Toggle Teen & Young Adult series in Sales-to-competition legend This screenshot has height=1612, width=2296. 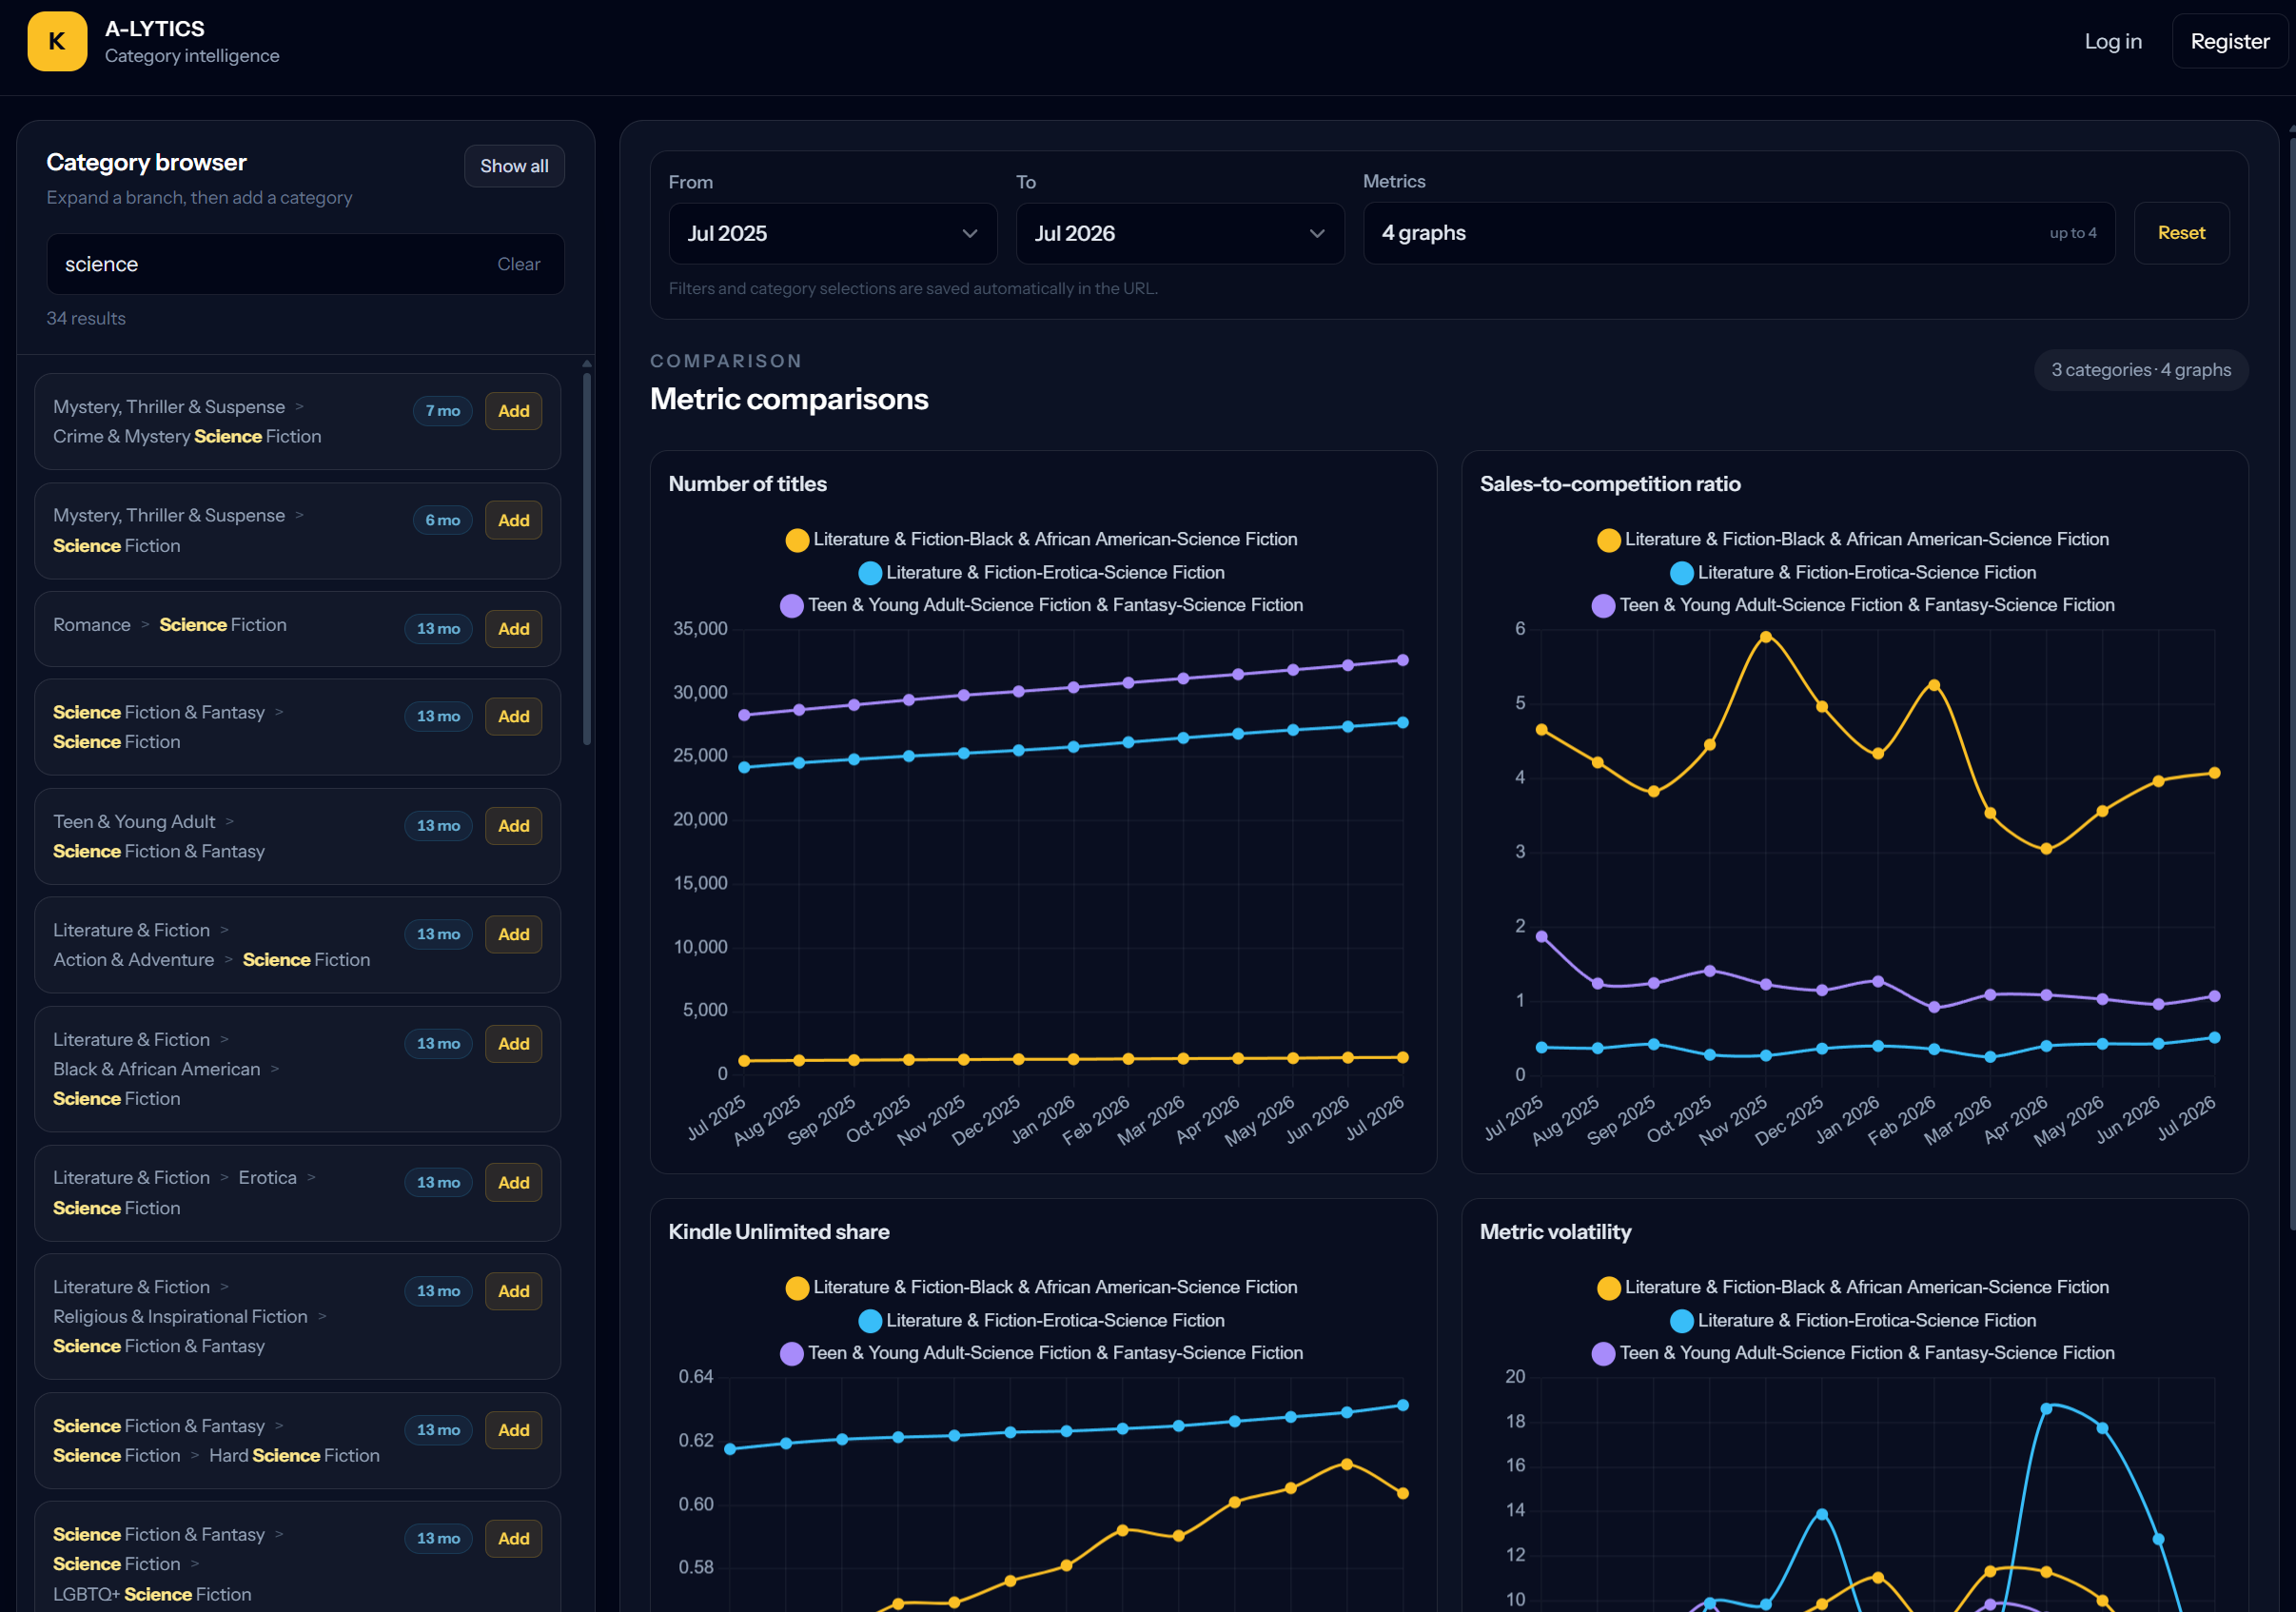(x=1853, y=605)
